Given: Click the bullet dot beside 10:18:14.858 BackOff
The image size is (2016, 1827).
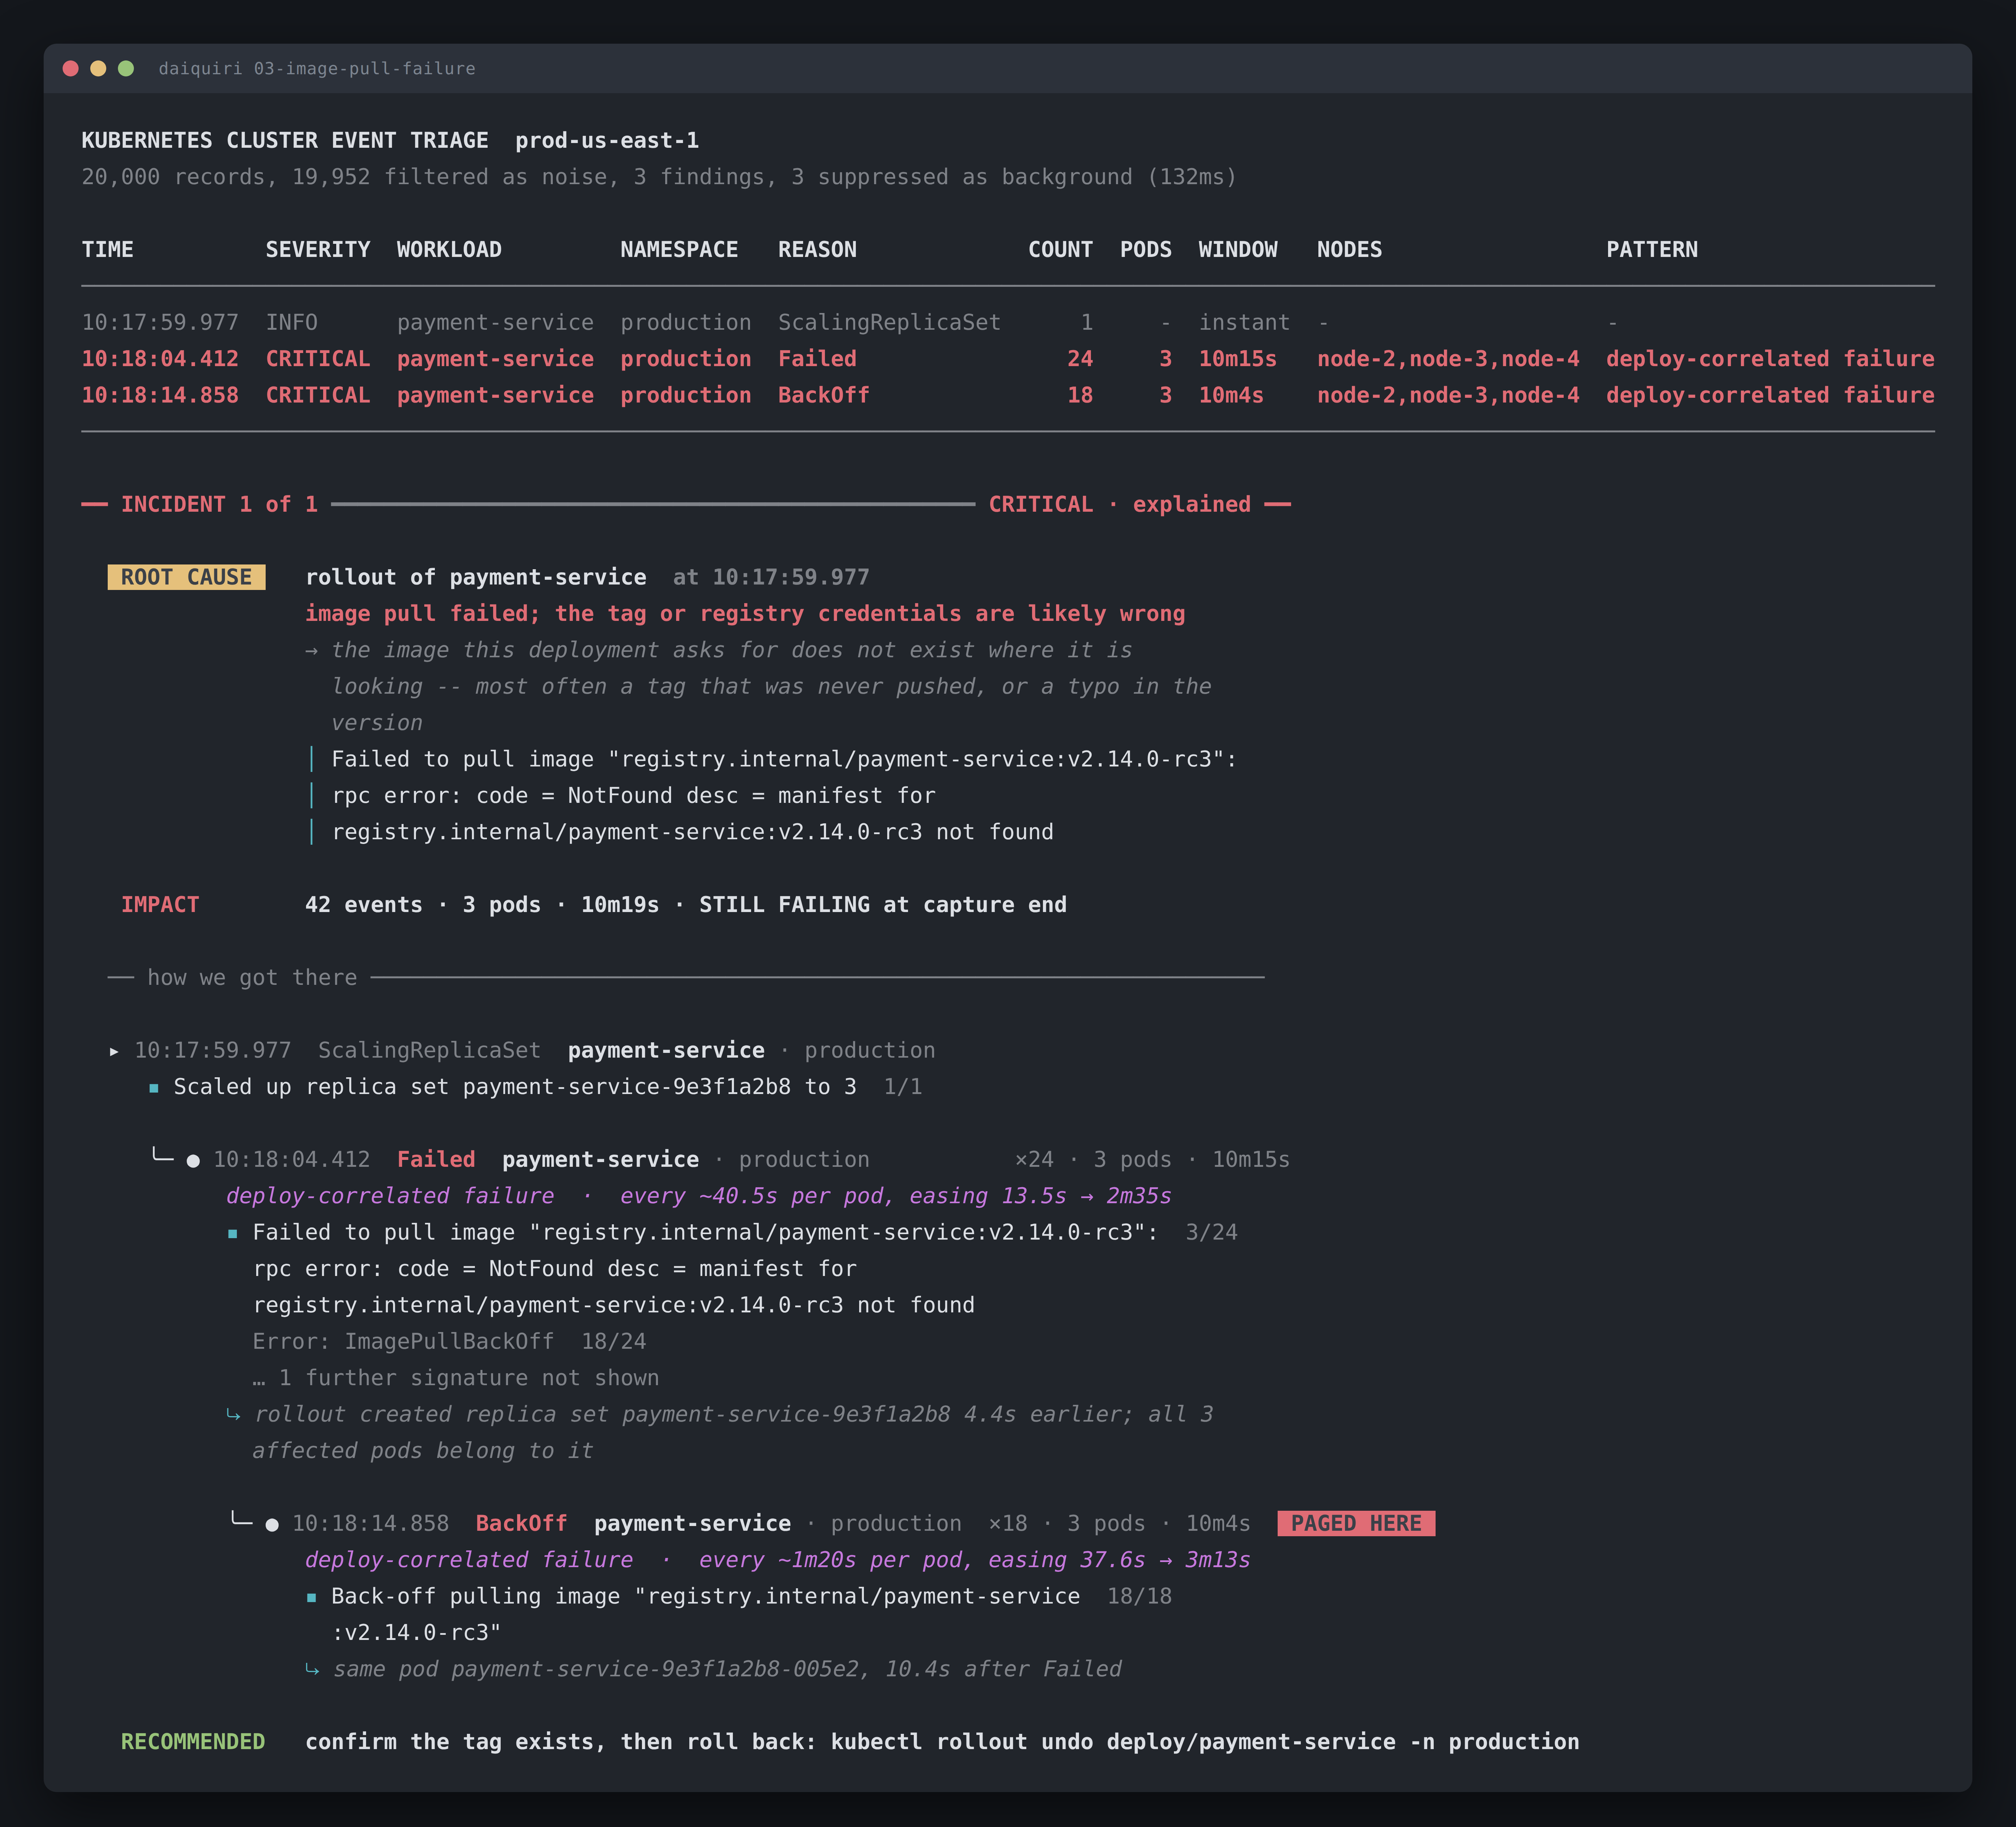Looking at the screenshot, I should click(x=272, y=1525).
